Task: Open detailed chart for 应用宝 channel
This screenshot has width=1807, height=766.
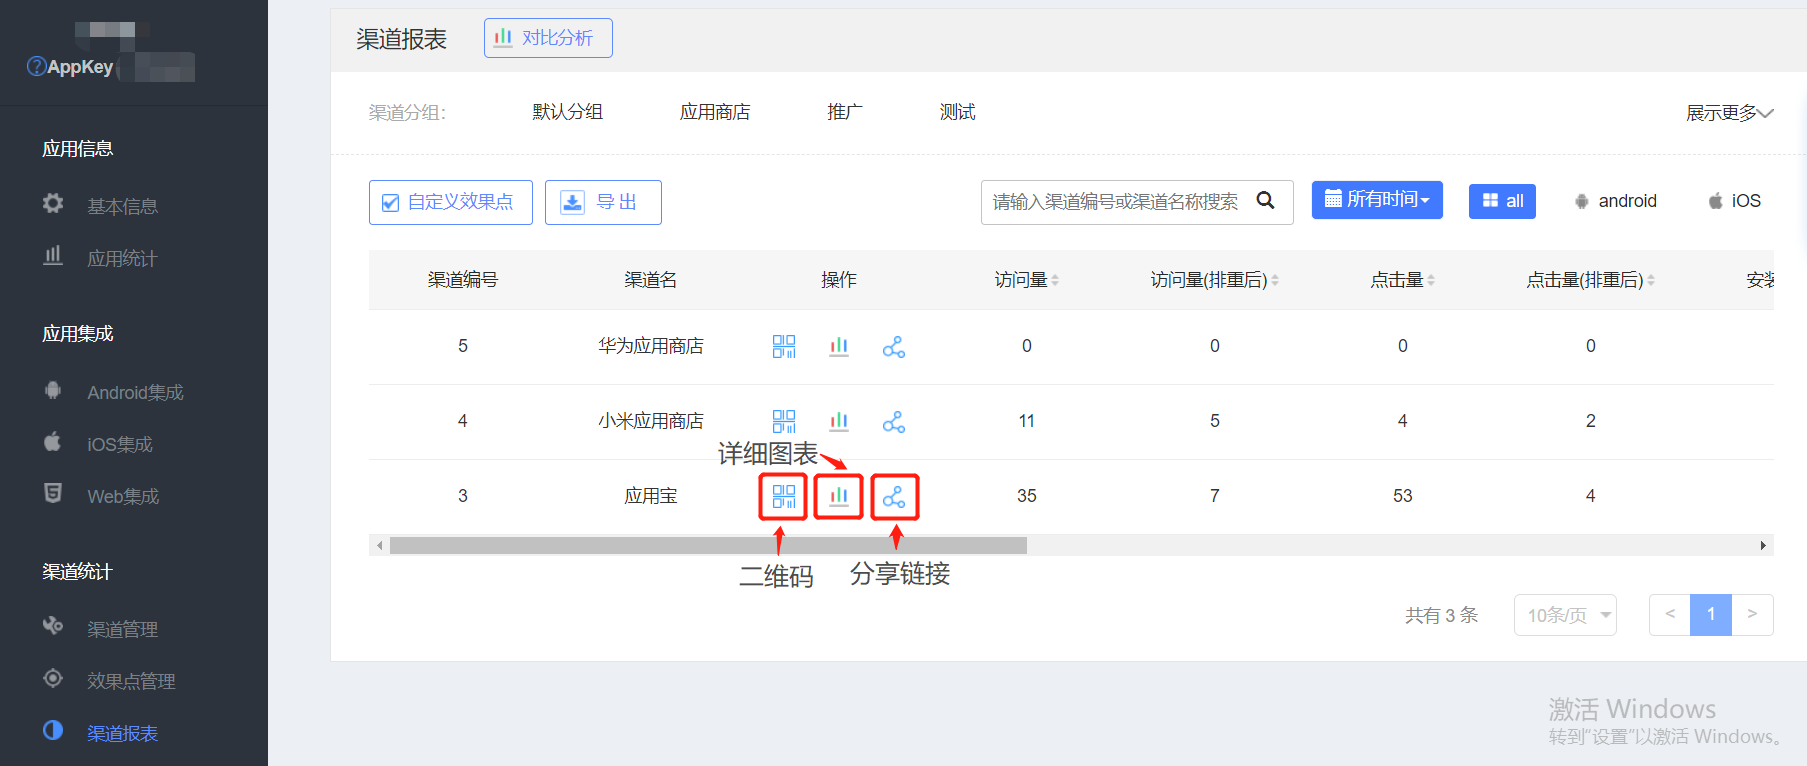Action: coord(839,496)
